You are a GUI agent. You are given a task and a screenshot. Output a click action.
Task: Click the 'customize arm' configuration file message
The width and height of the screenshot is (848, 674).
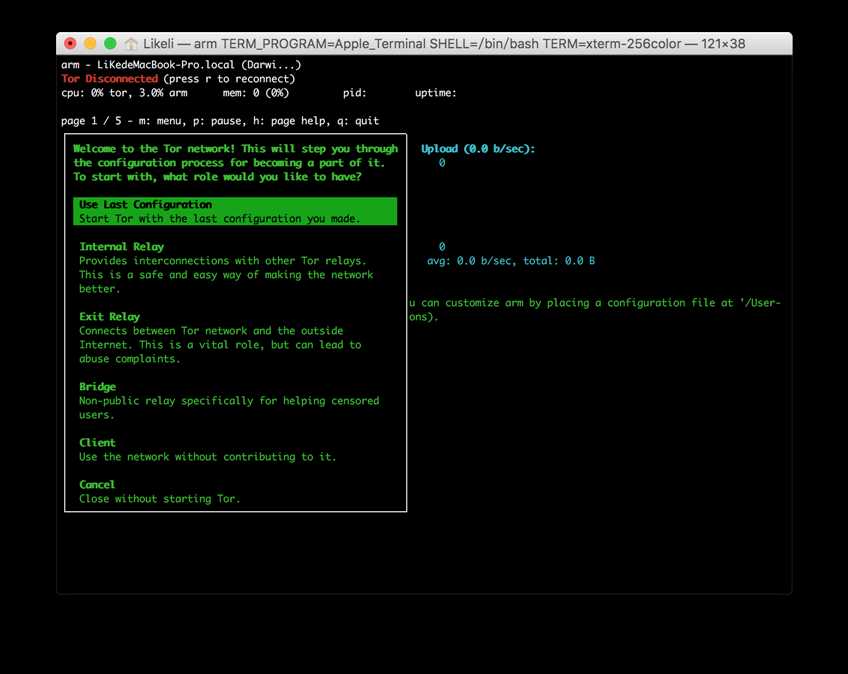594,309
